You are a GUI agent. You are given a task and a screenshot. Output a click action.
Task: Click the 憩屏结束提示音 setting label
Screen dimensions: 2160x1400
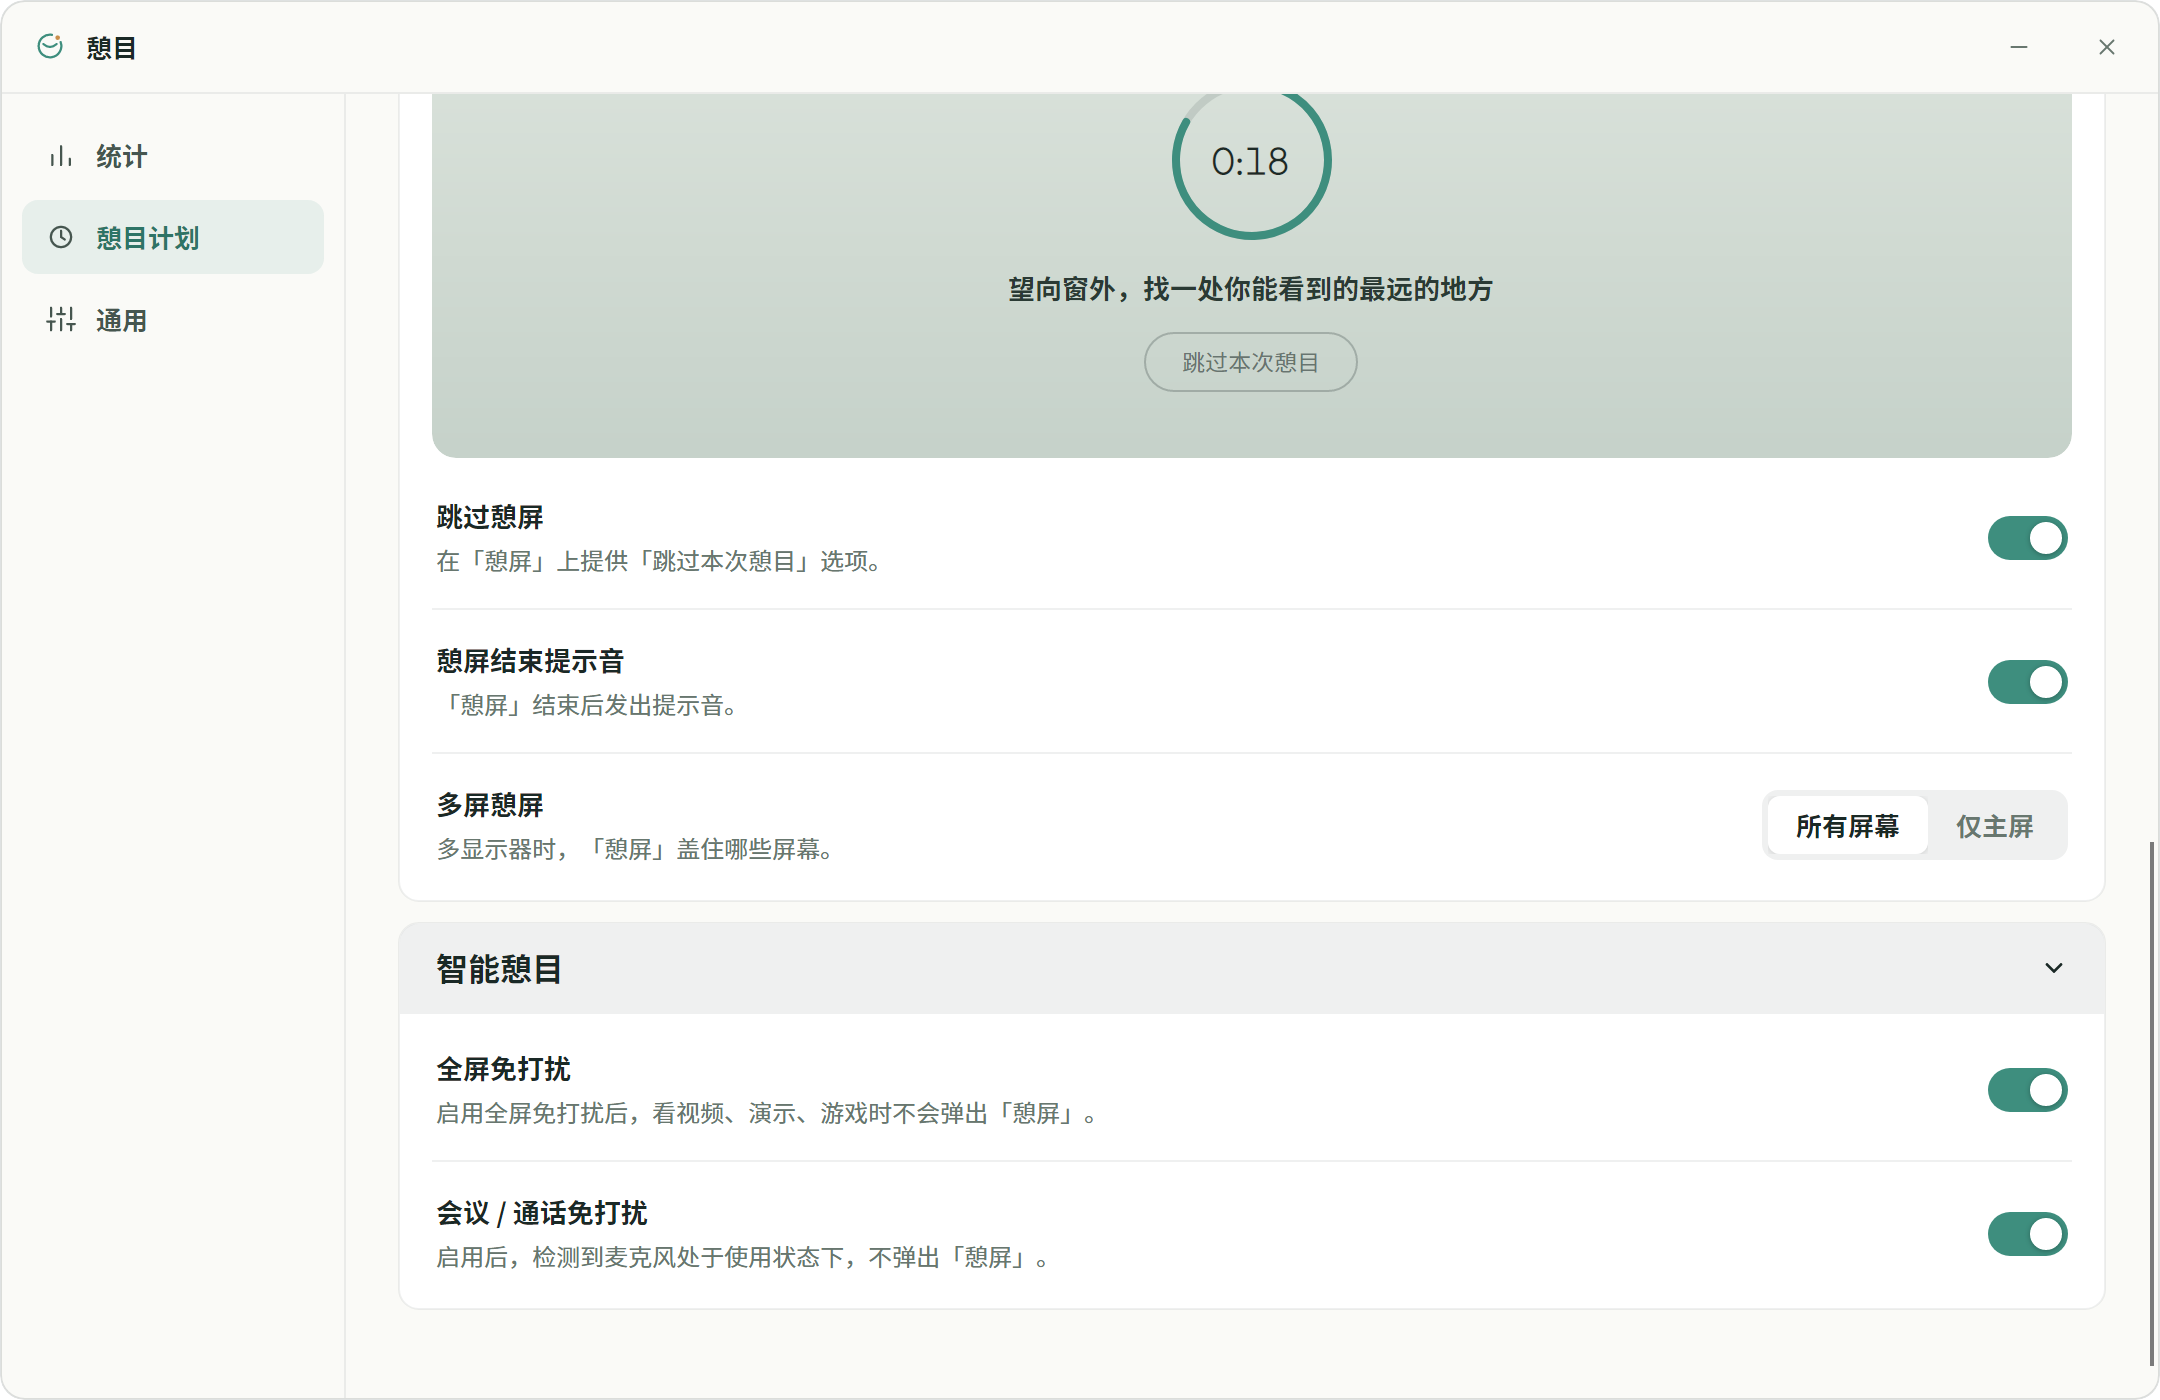tap(530, 661)
